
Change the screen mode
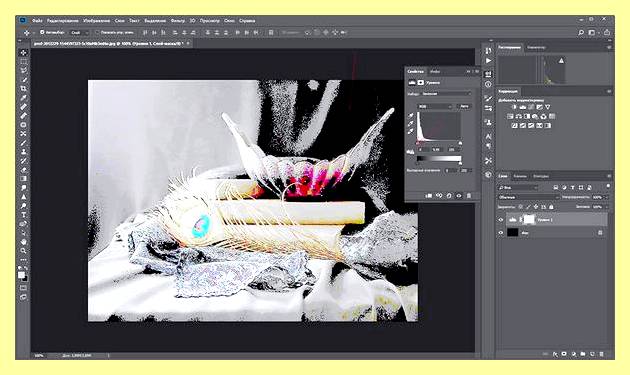point(24,297)
